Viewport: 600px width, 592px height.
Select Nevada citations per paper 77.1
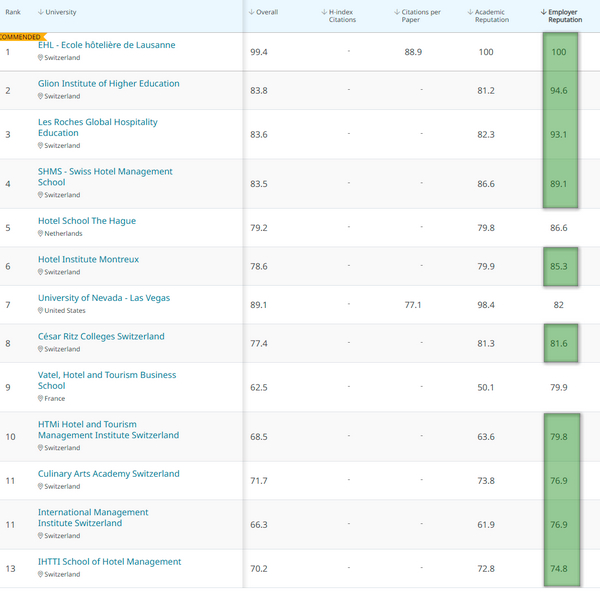413,305
